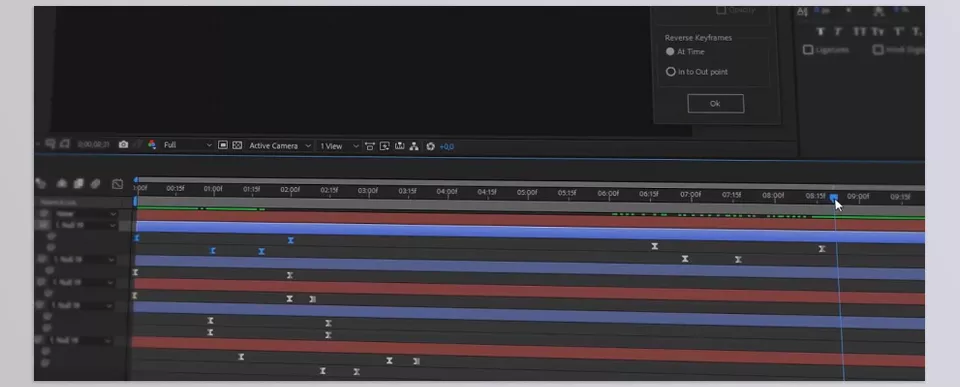Click the tsume icon in Character panel

click(879, 11)
